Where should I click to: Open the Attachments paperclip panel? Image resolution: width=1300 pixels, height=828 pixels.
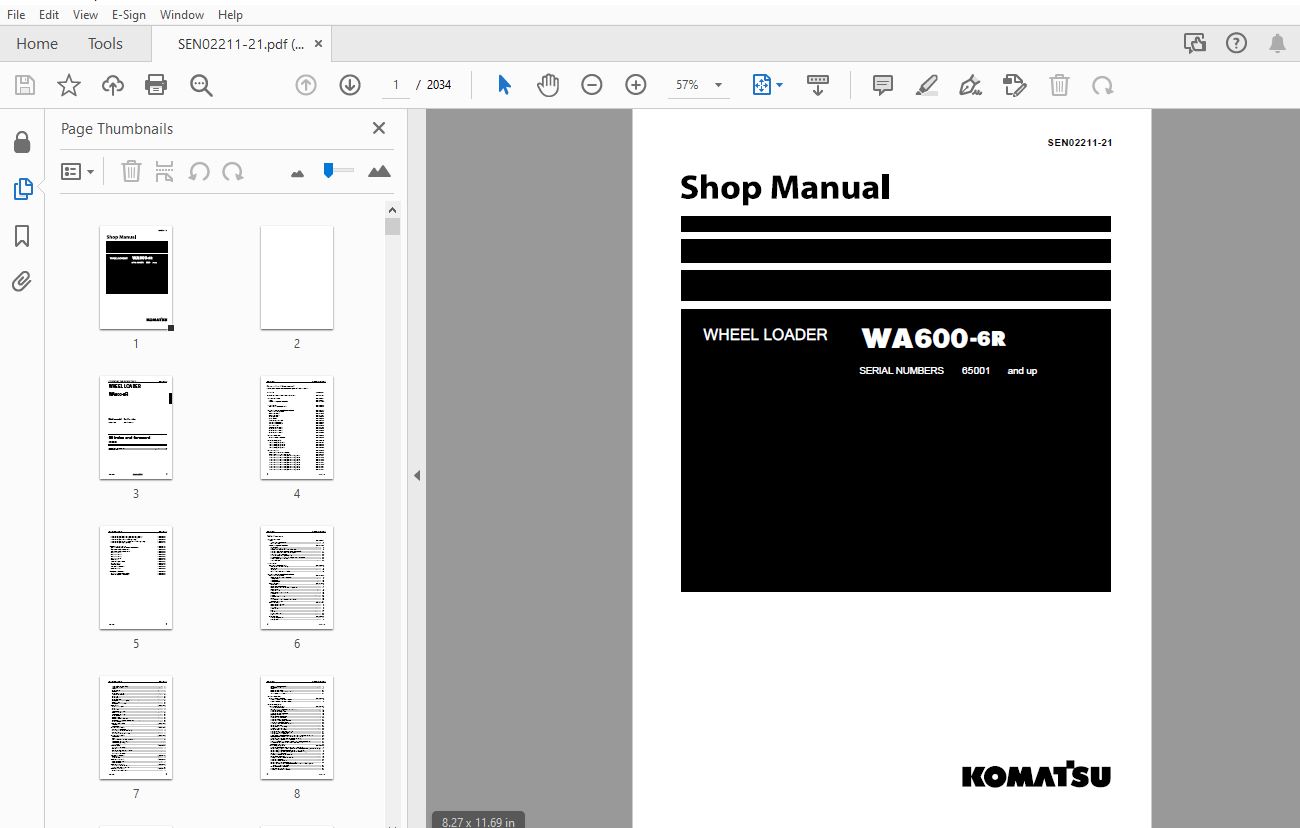click(x=22, y=282)
